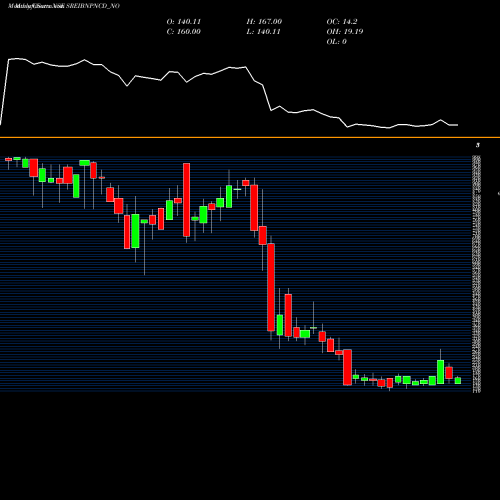Select the open value O: 140.11

184,22
